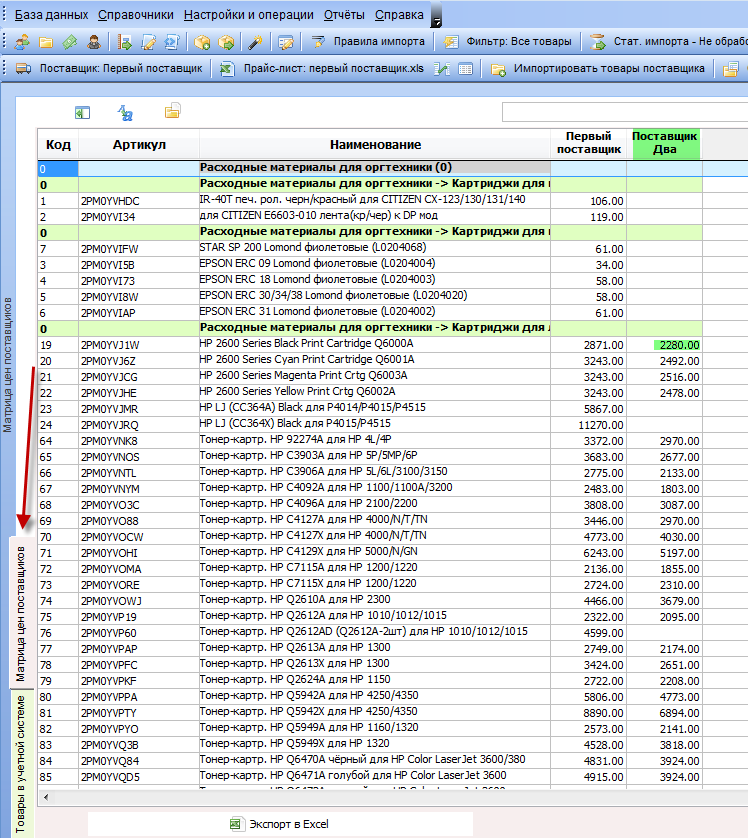Click 'Стат. импорта' hourglass toolbar item
The width and height of the screenshot is (748, 838).
(668, 42)
